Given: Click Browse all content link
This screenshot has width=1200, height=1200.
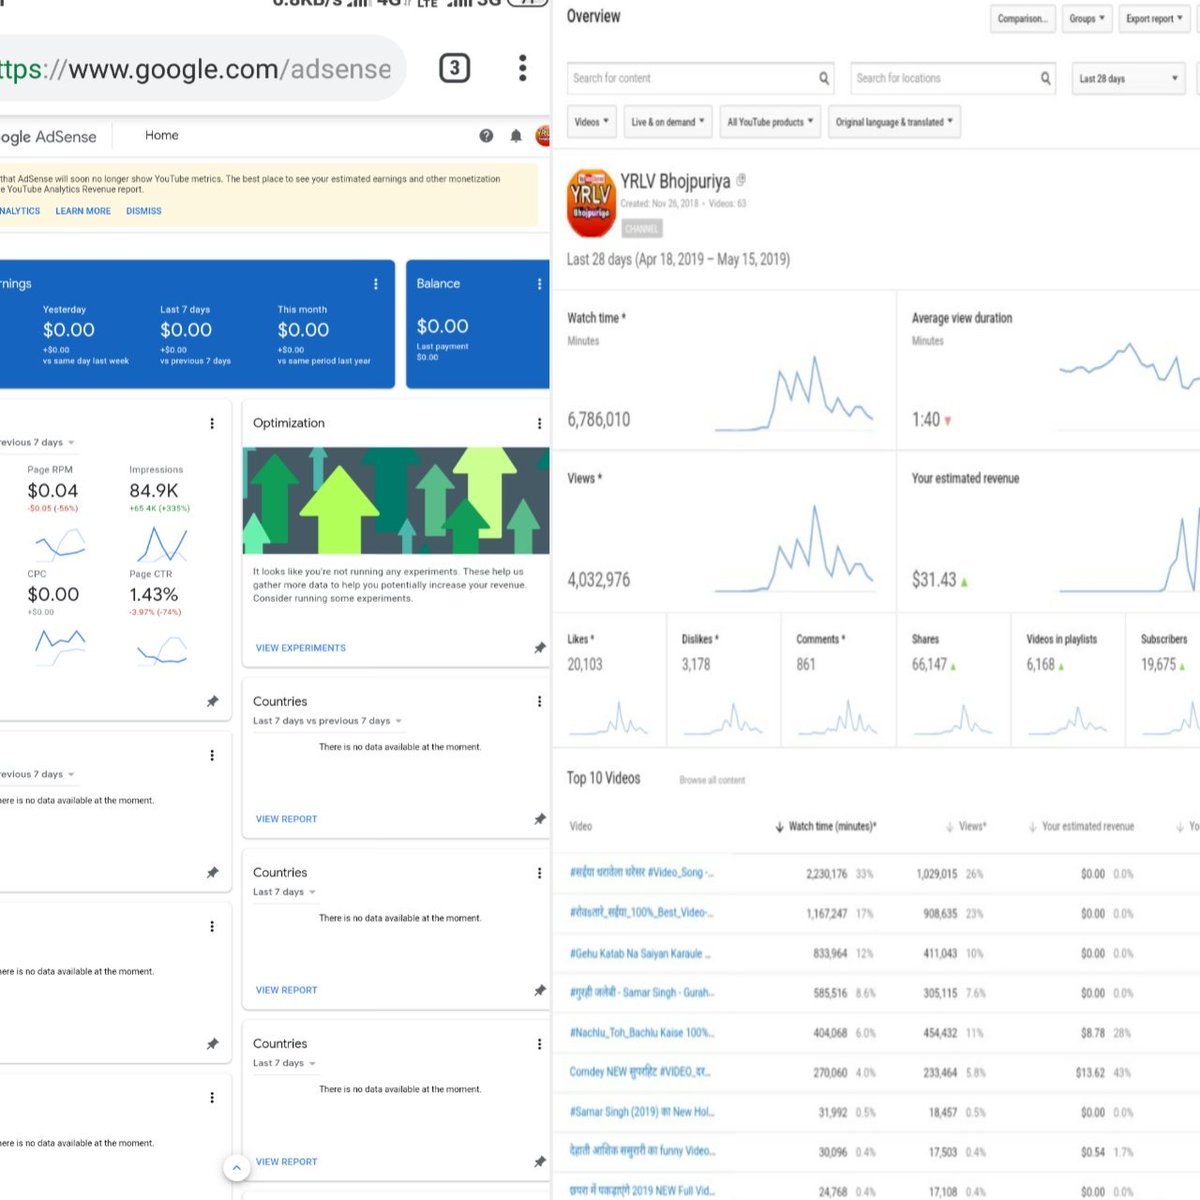Looking at the screenshot, I should pos(712,780).
